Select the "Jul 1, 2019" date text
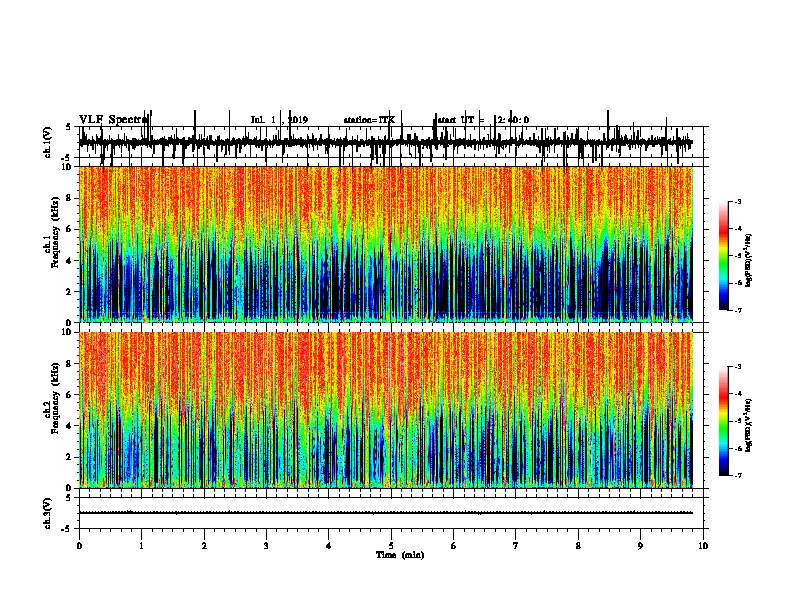The image size is (792, 612). (x=279, y=120)
